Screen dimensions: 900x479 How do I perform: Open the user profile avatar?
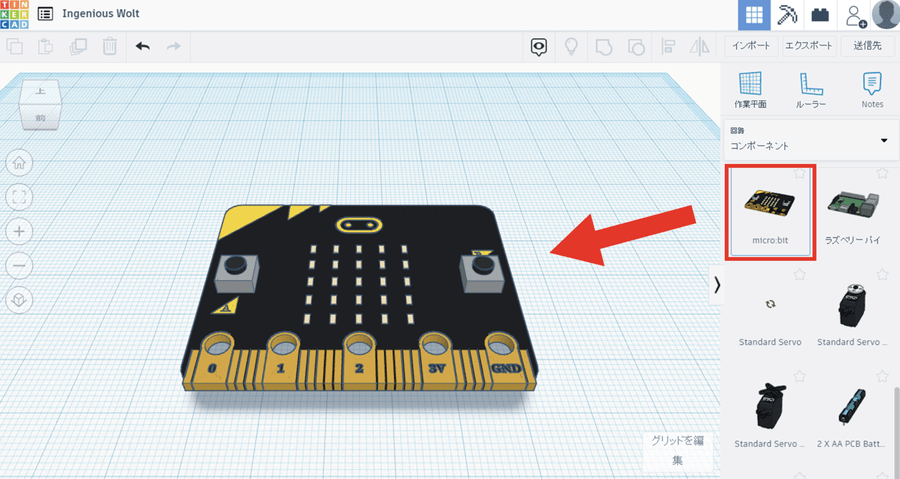pos(886,14)
